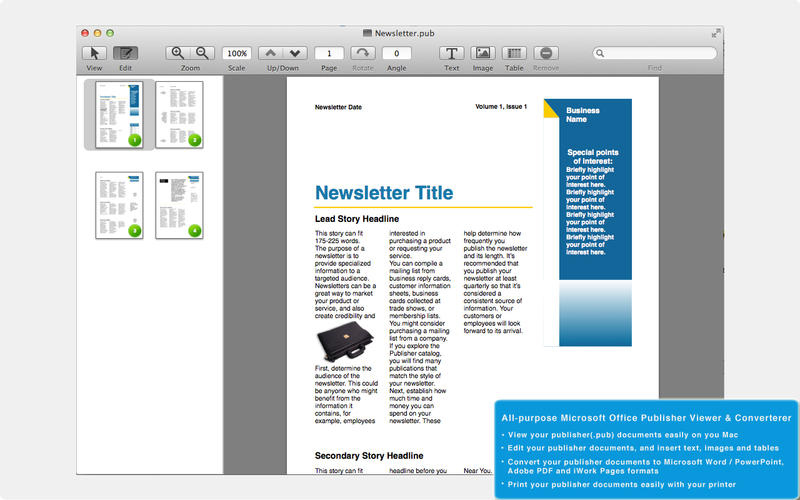Go to next page with Down arrow

295,53
